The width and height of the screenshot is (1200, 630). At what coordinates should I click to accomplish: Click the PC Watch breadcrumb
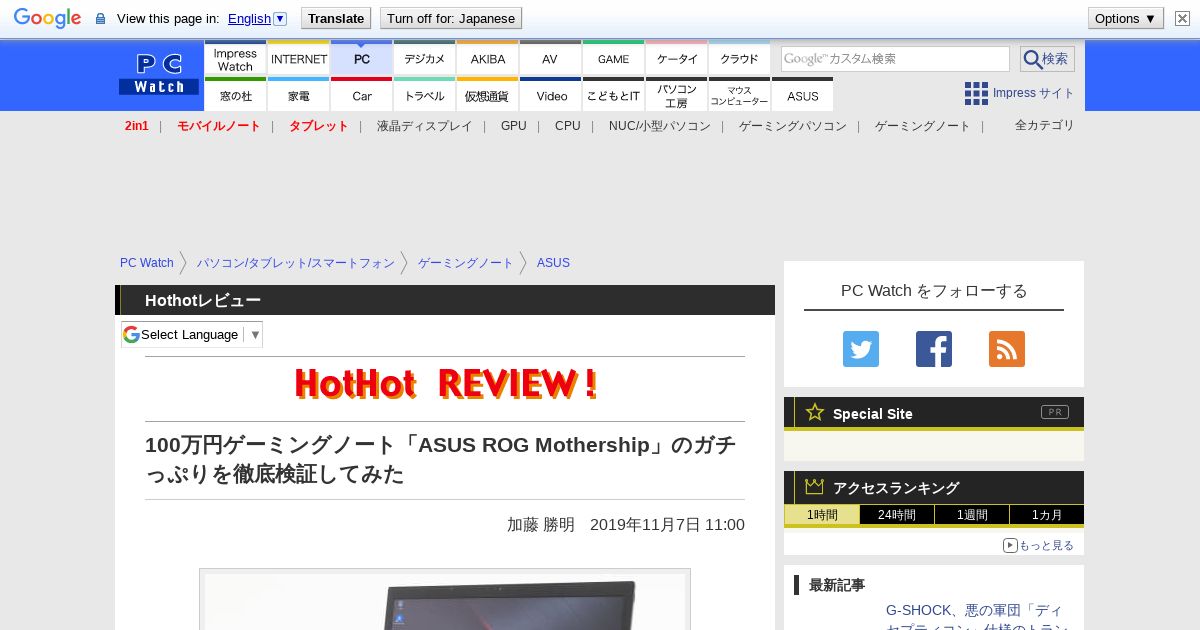click(x=147, y=263)
